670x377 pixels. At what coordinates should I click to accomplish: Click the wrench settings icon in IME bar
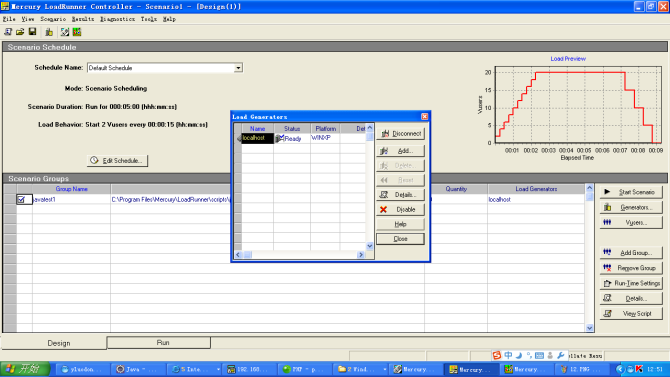(x=561, y=355)
